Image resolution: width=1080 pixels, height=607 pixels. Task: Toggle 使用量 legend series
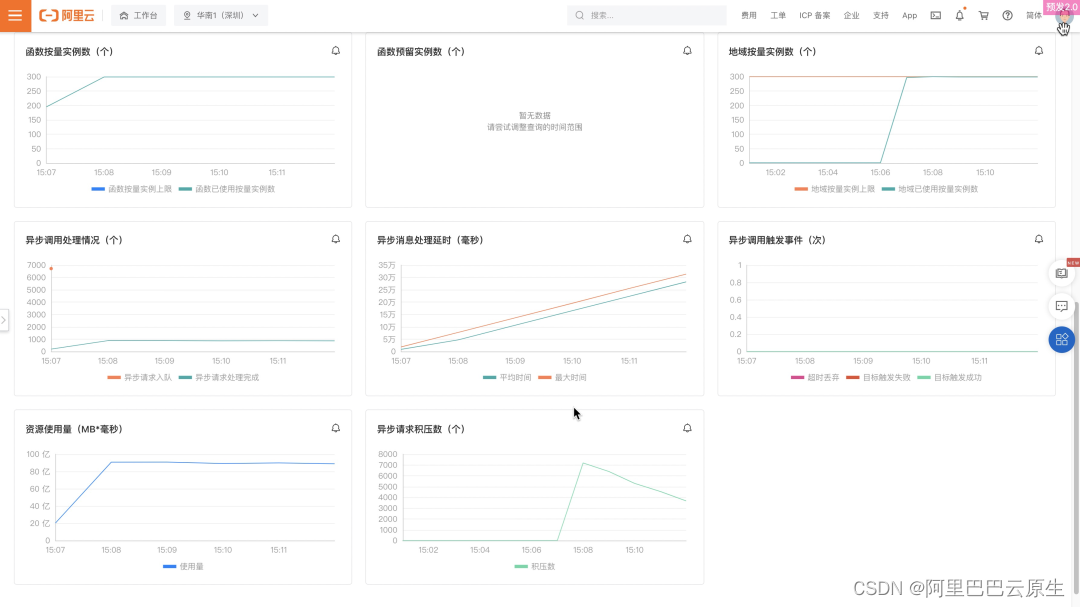183,566
